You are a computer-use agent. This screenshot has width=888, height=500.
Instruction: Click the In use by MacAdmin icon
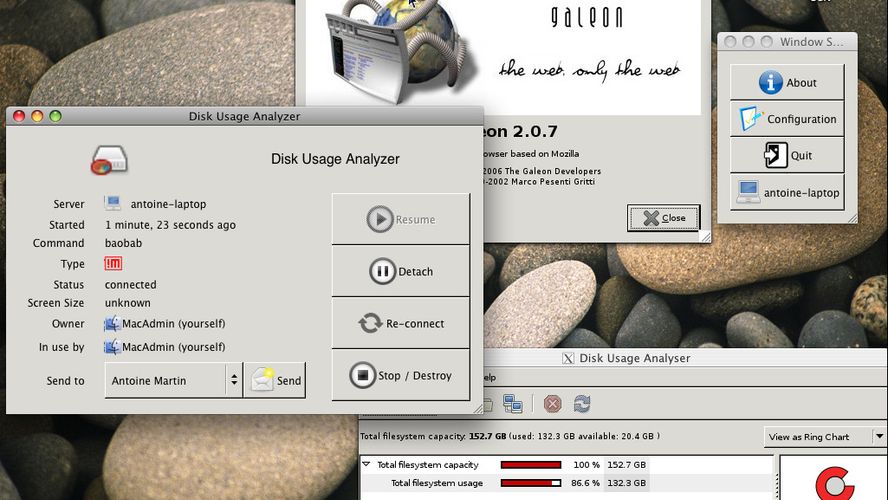112,347
